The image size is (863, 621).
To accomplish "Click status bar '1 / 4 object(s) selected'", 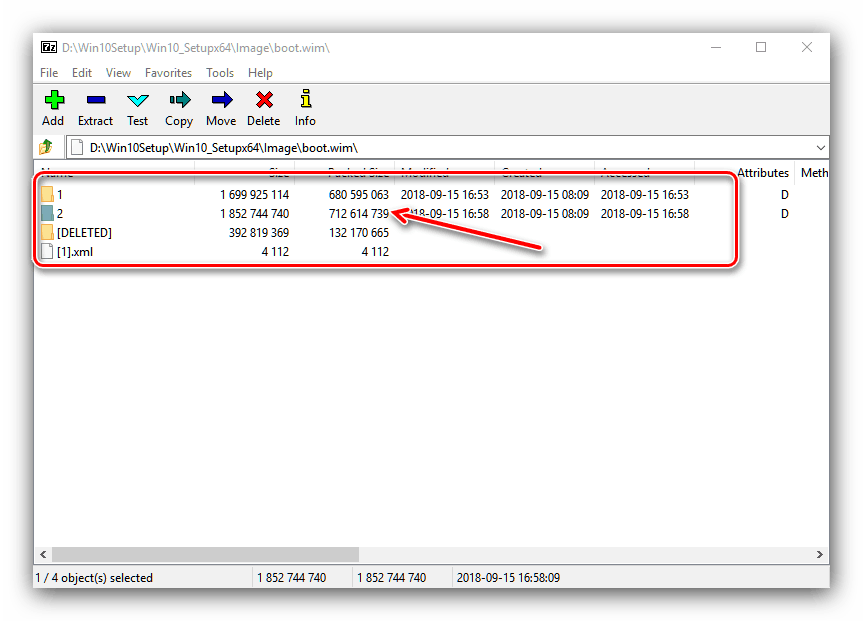I will (94, 578).
